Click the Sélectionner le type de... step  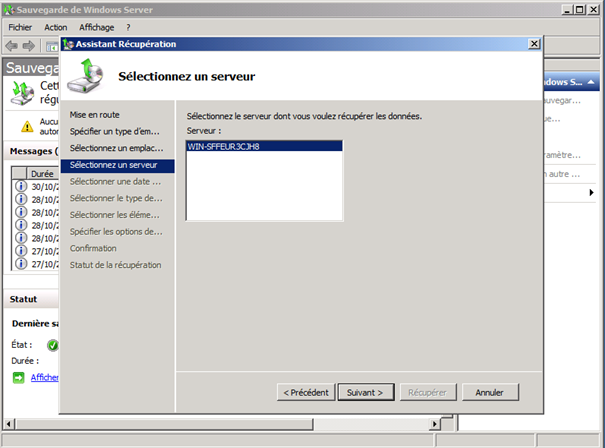[116, 198]
